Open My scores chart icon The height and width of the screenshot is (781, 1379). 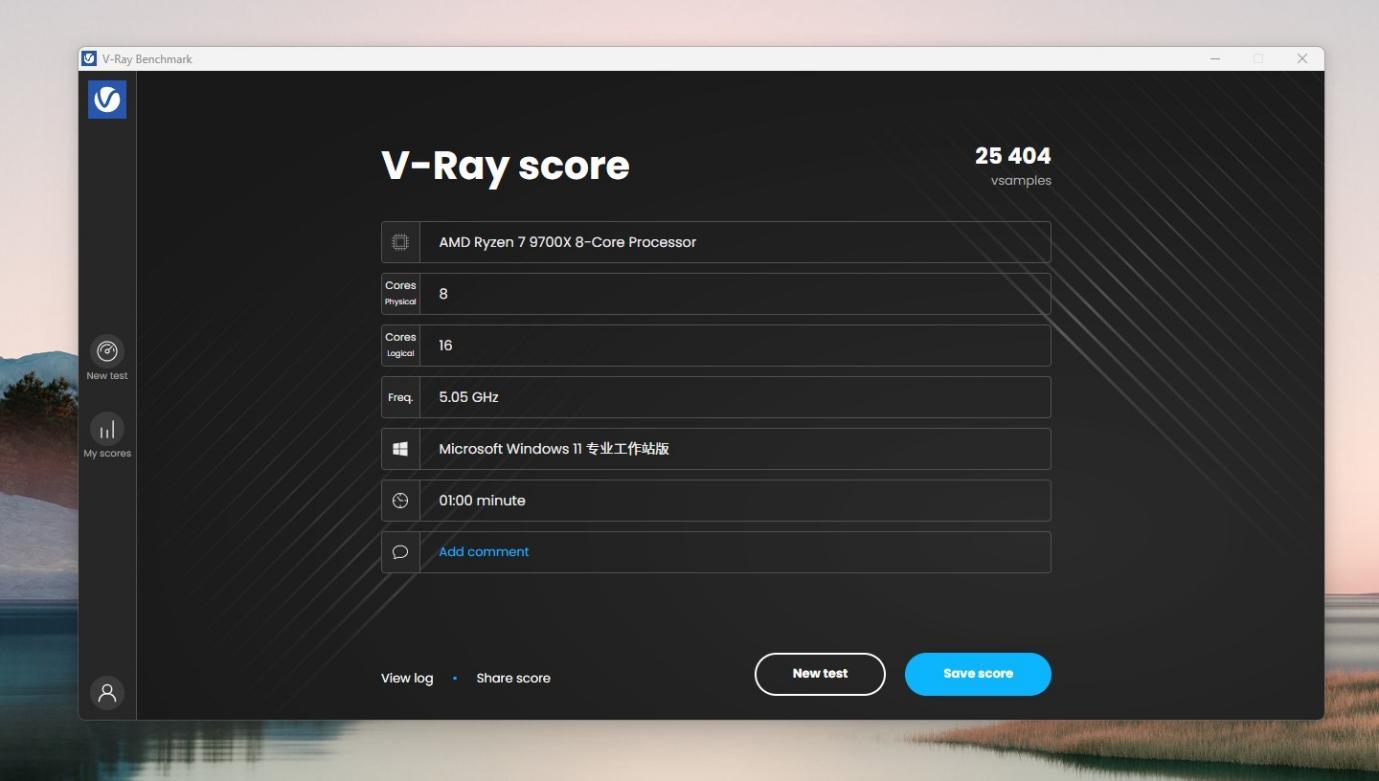pos(107,429)
